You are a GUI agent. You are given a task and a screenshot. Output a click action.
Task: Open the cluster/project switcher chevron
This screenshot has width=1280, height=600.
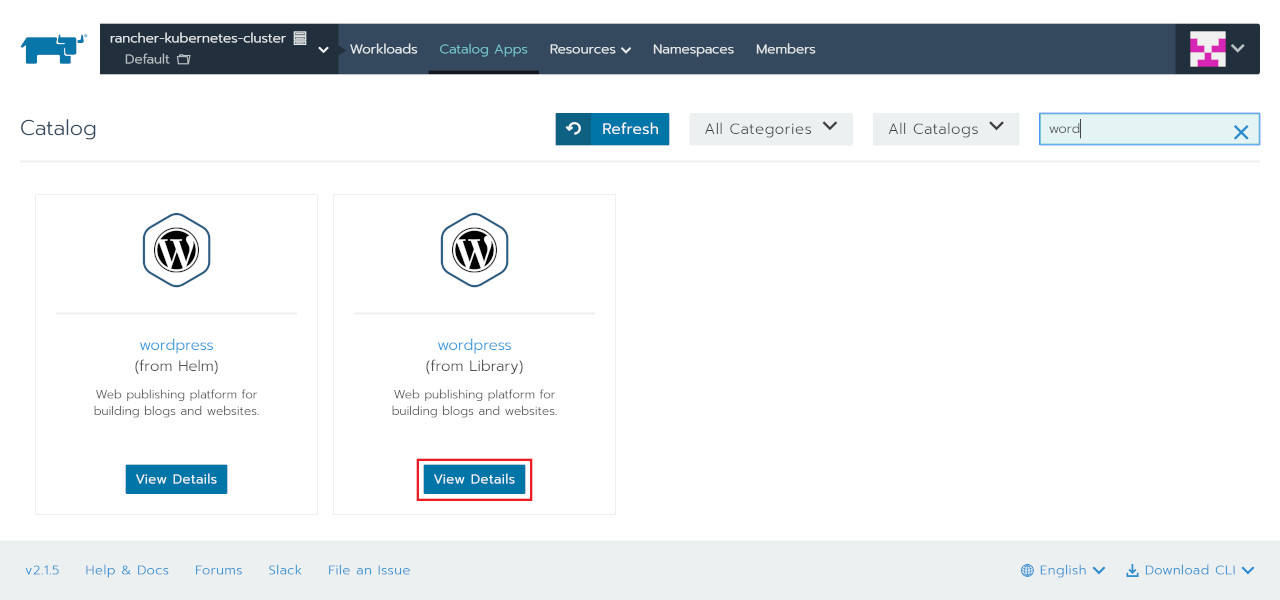point(323,49)
